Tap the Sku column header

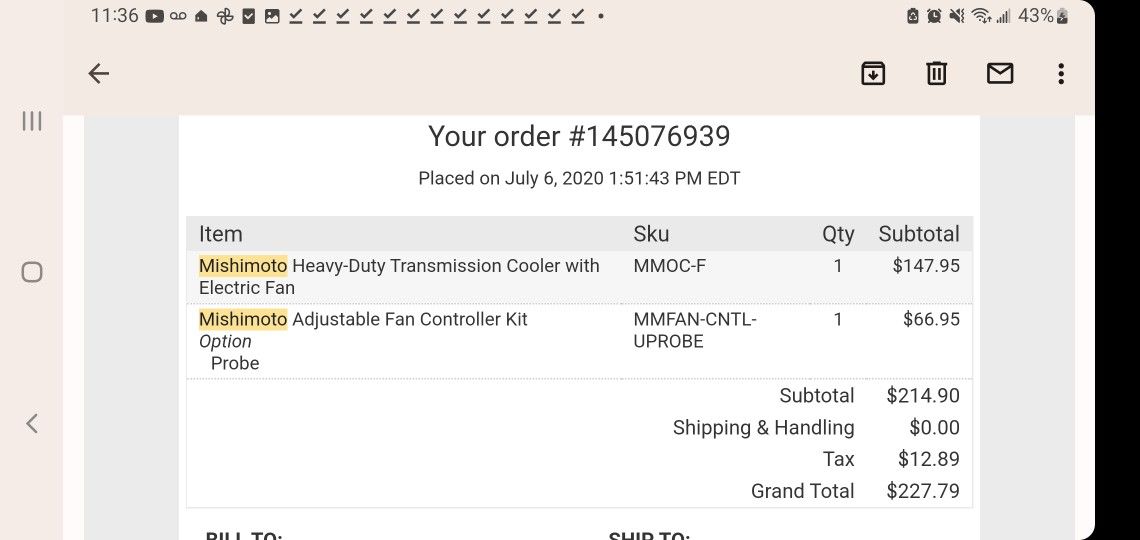point(651,234)
